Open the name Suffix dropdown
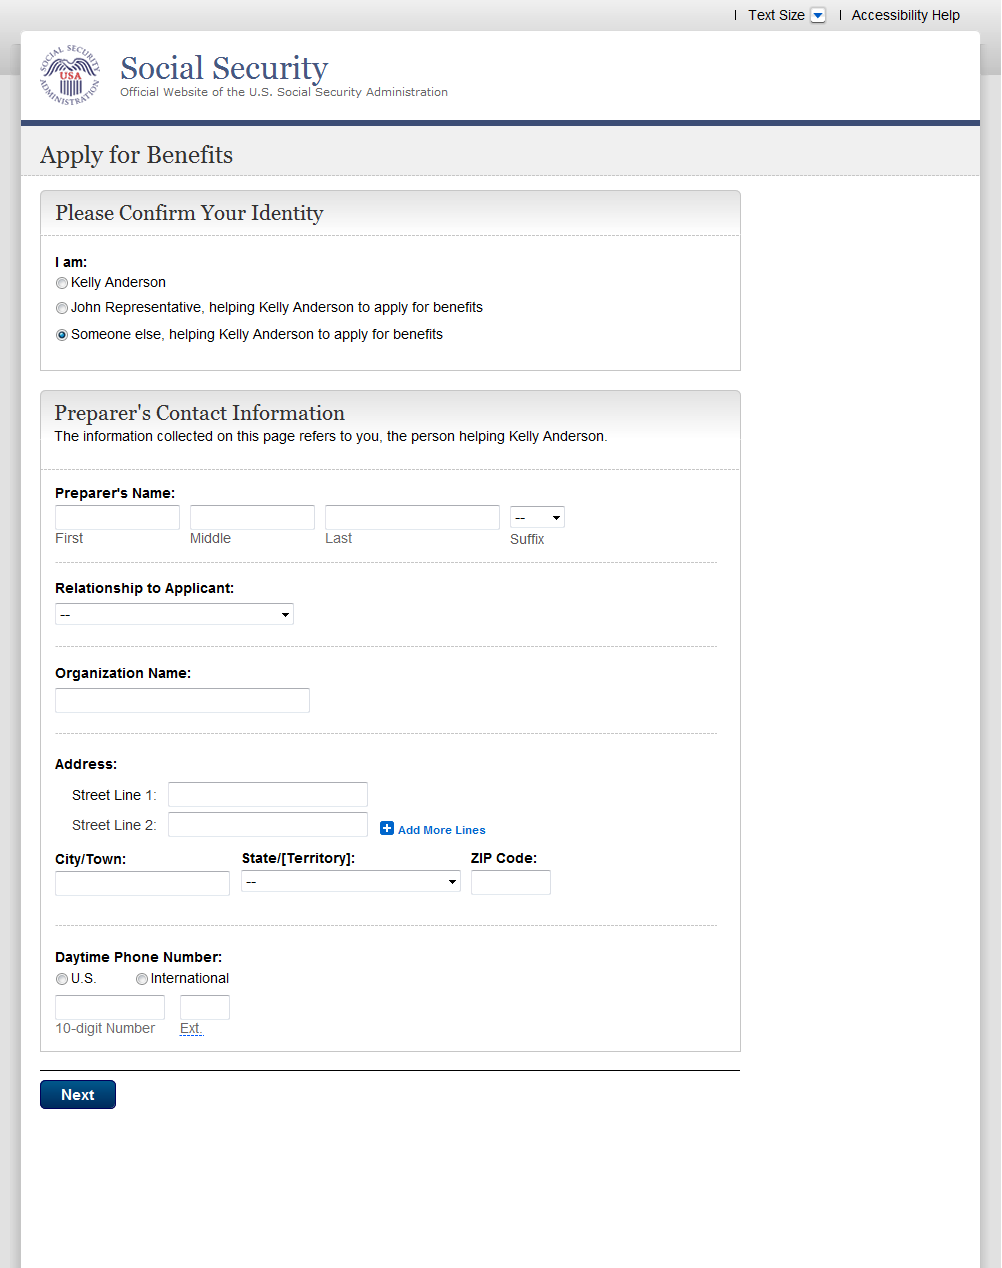Viewport: 1002px width, 1268px height. [x=537, y=517]
